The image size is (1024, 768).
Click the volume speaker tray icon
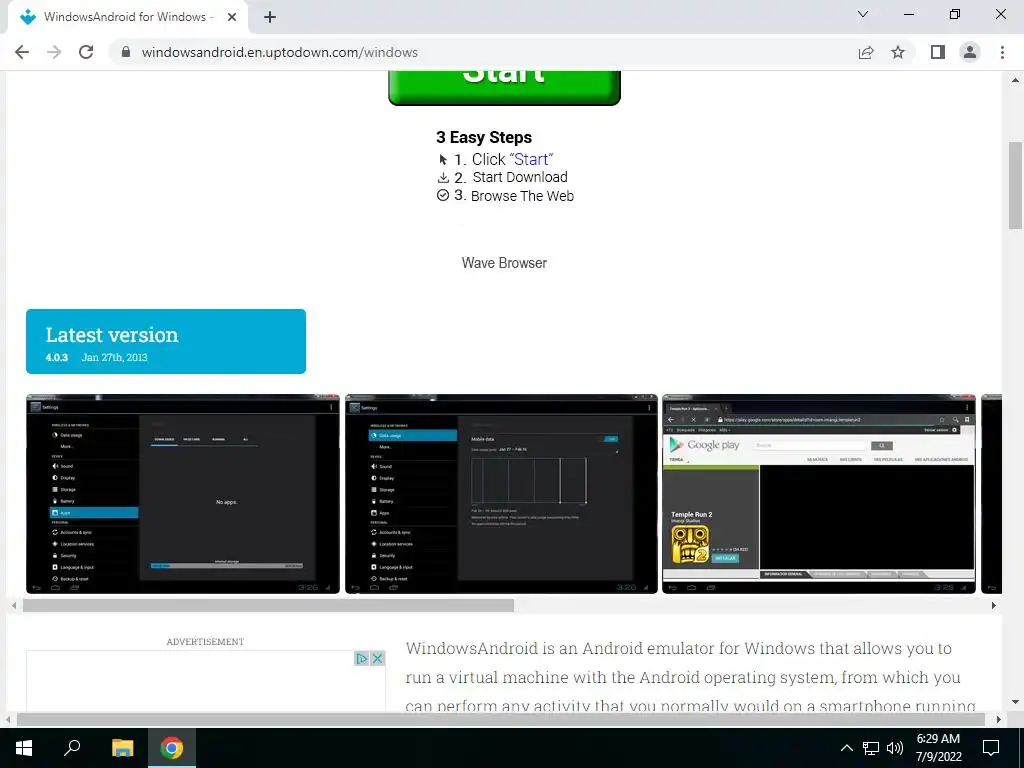coord(895,748)
